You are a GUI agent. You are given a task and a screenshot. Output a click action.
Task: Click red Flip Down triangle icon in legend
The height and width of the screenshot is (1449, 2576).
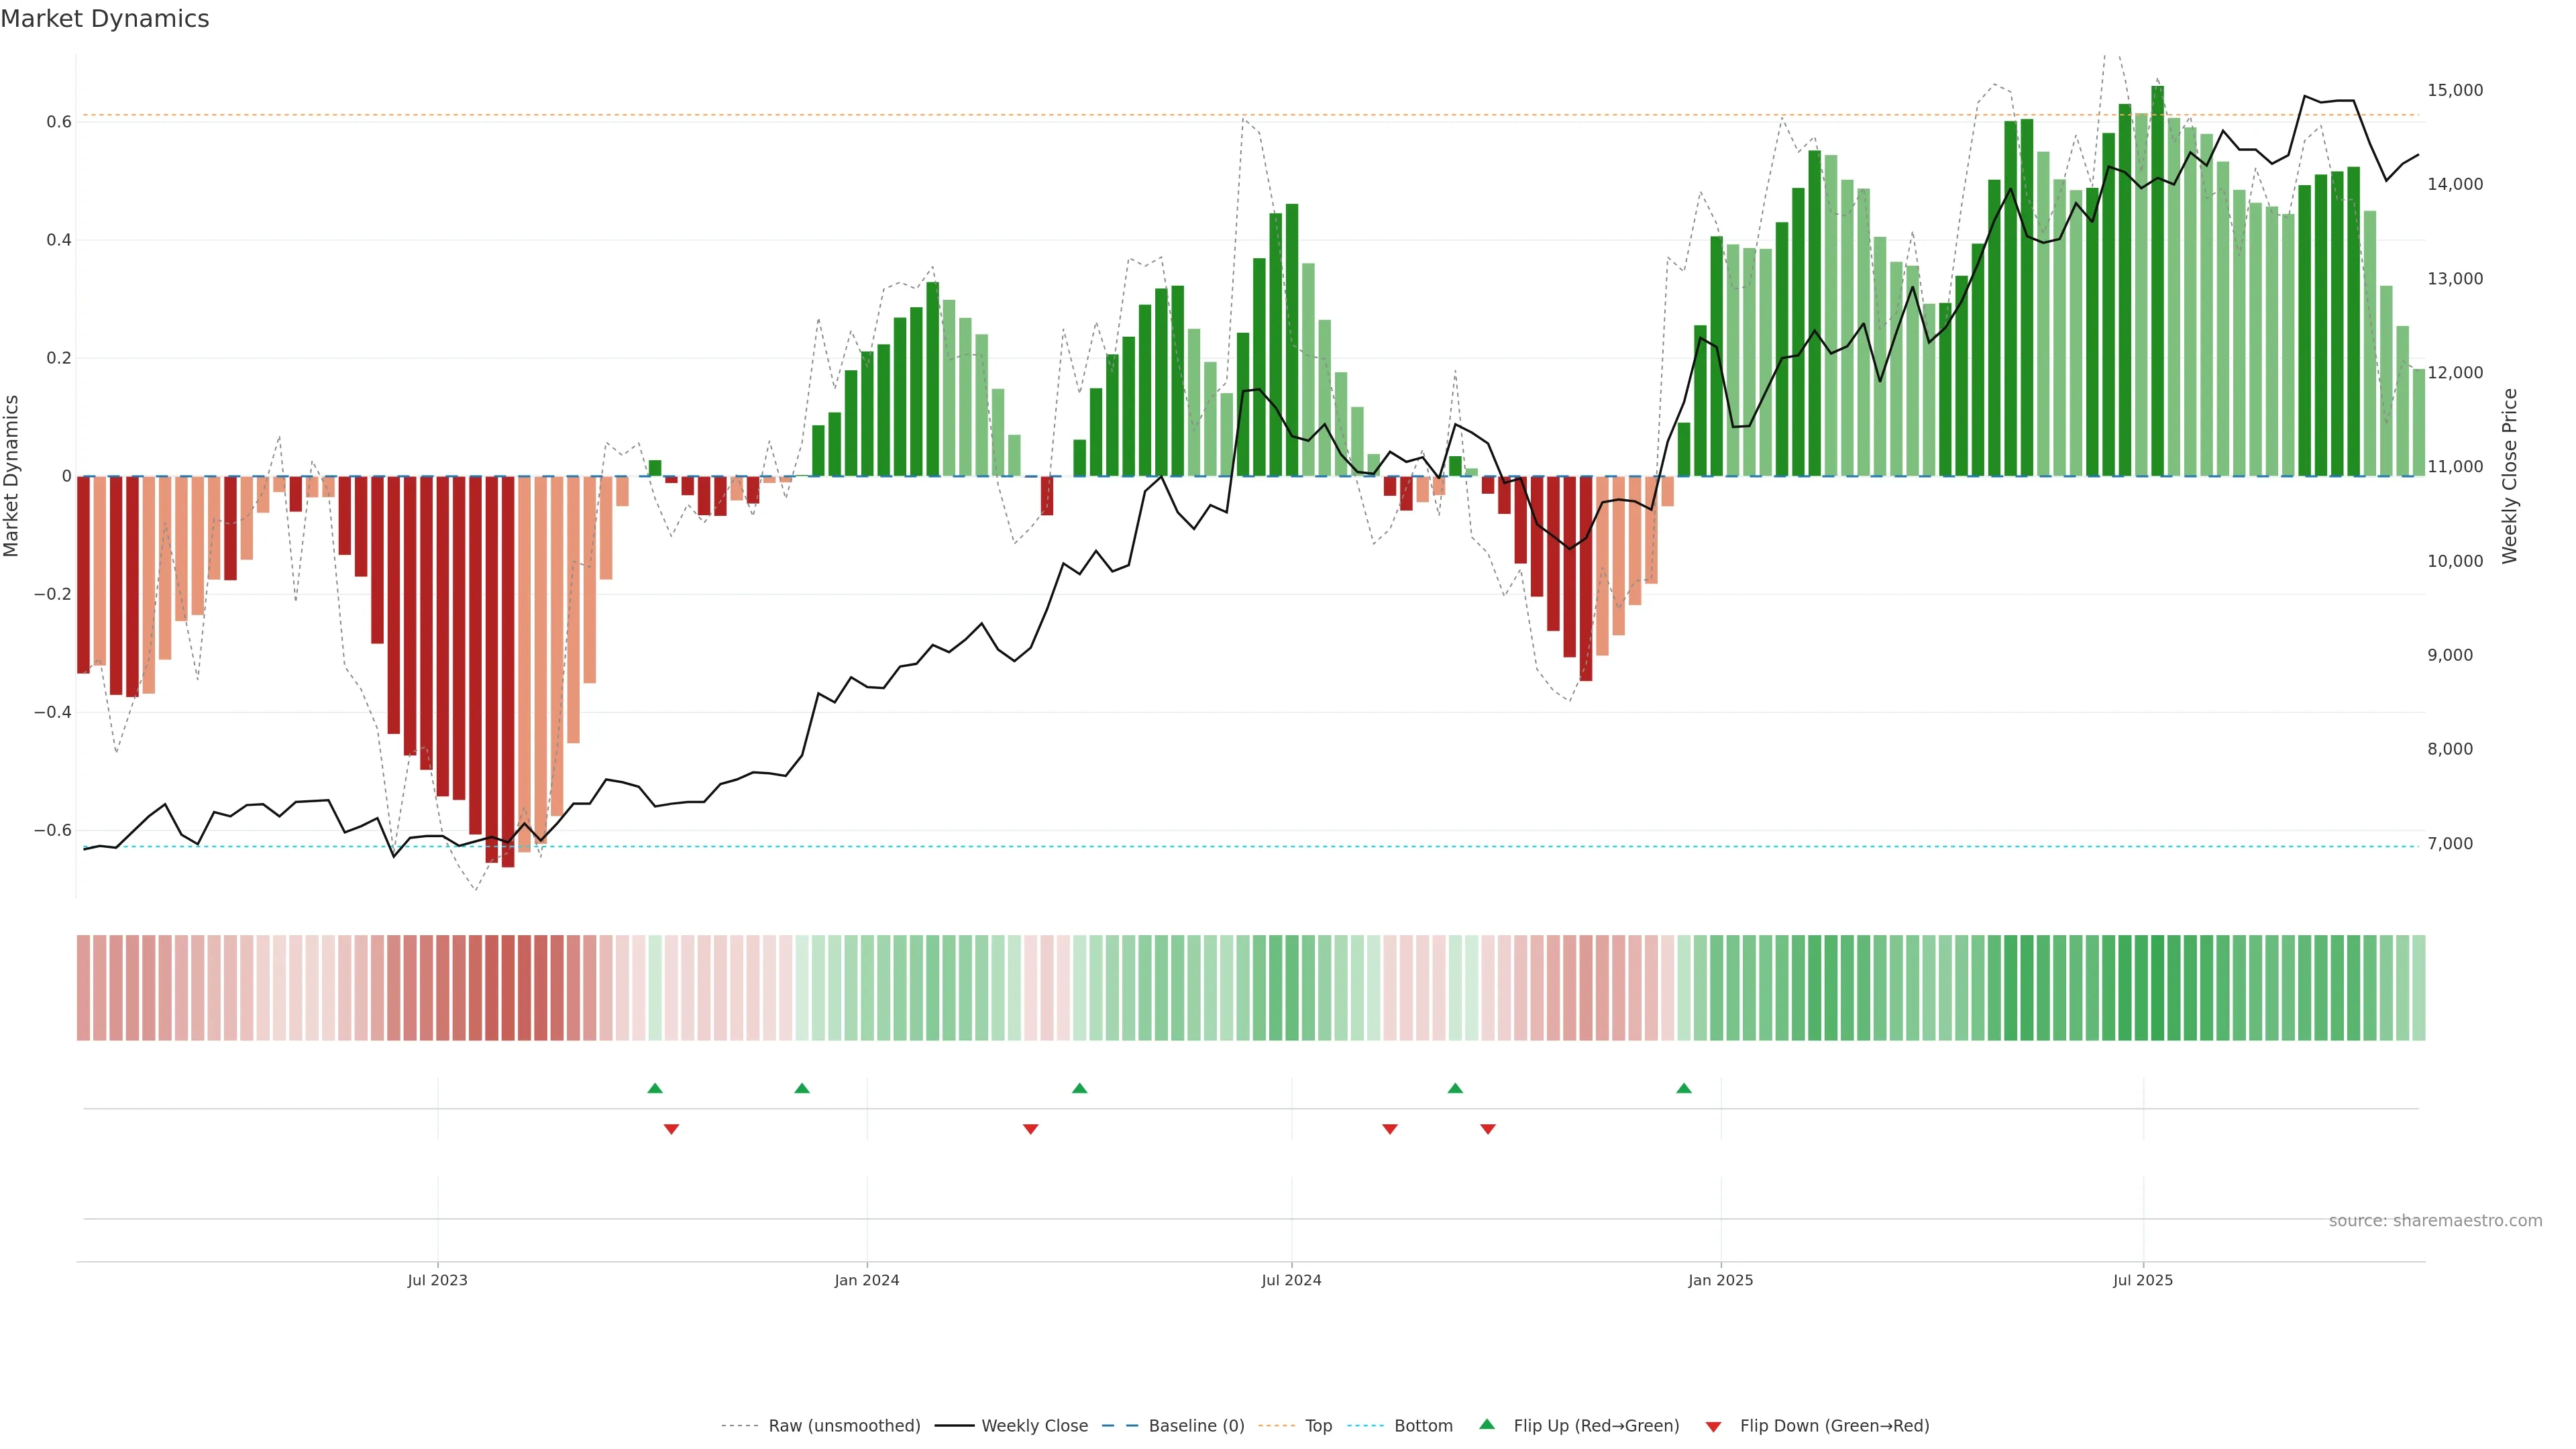pos(1713,1427)
